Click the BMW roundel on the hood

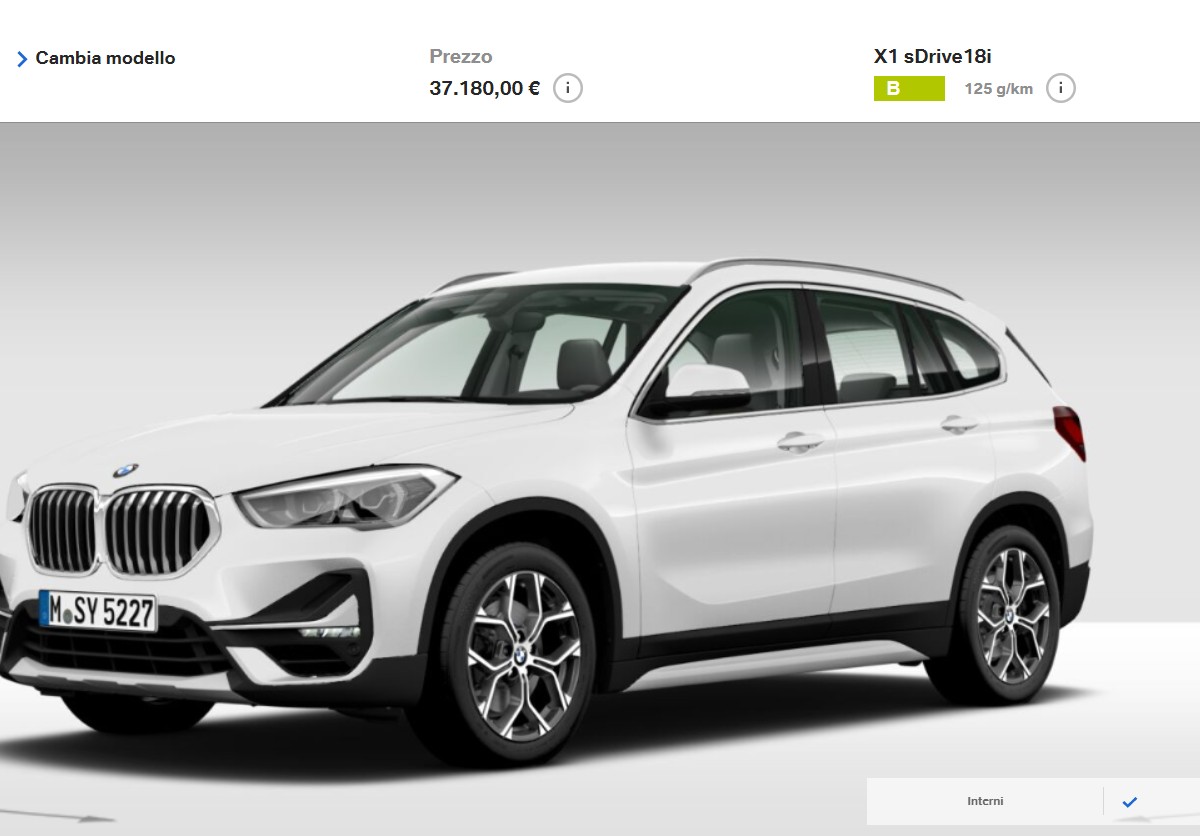126,470
